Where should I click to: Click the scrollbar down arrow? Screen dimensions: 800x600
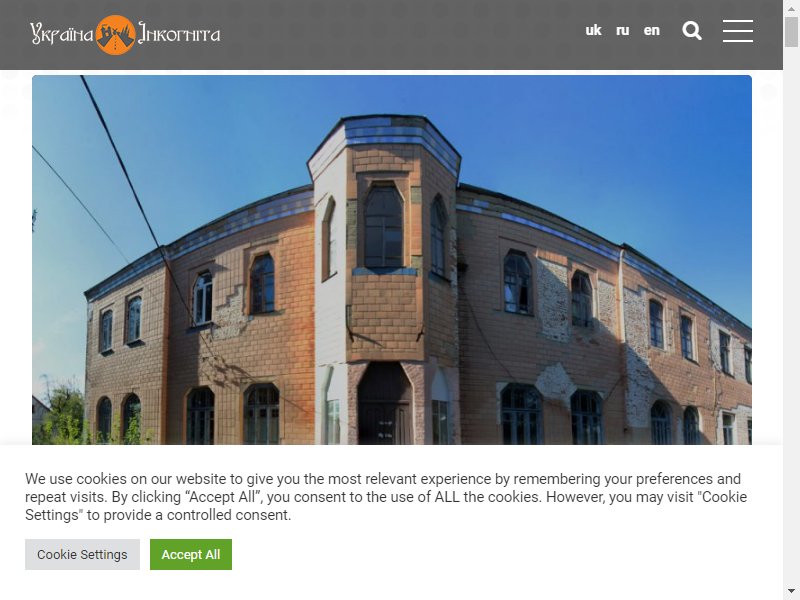tap(791, 592)
